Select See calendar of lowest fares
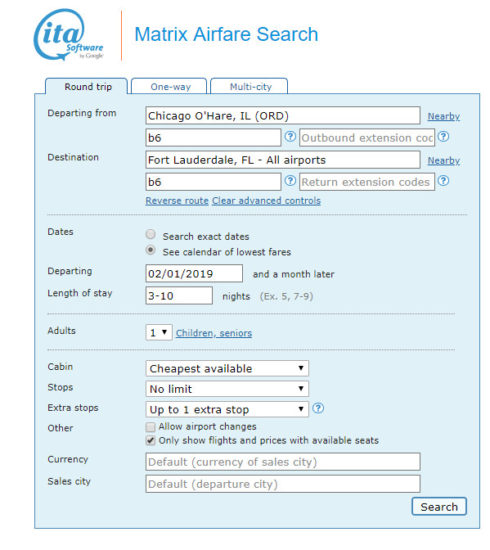Image resolution: width=490 pixels, height=550 pixels. [151, 250]
